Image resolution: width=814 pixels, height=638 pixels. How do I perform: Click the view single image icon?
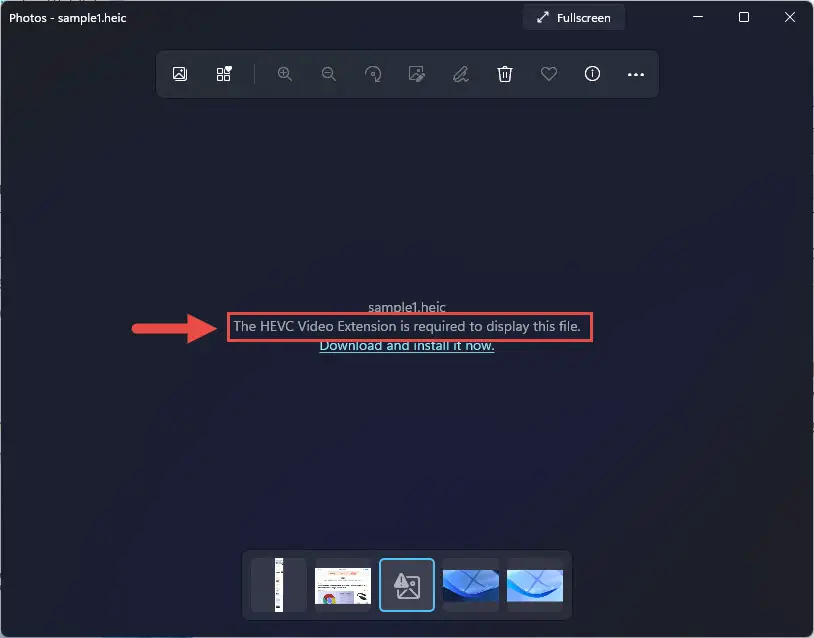pyautogui.click(x=180, y=74)
